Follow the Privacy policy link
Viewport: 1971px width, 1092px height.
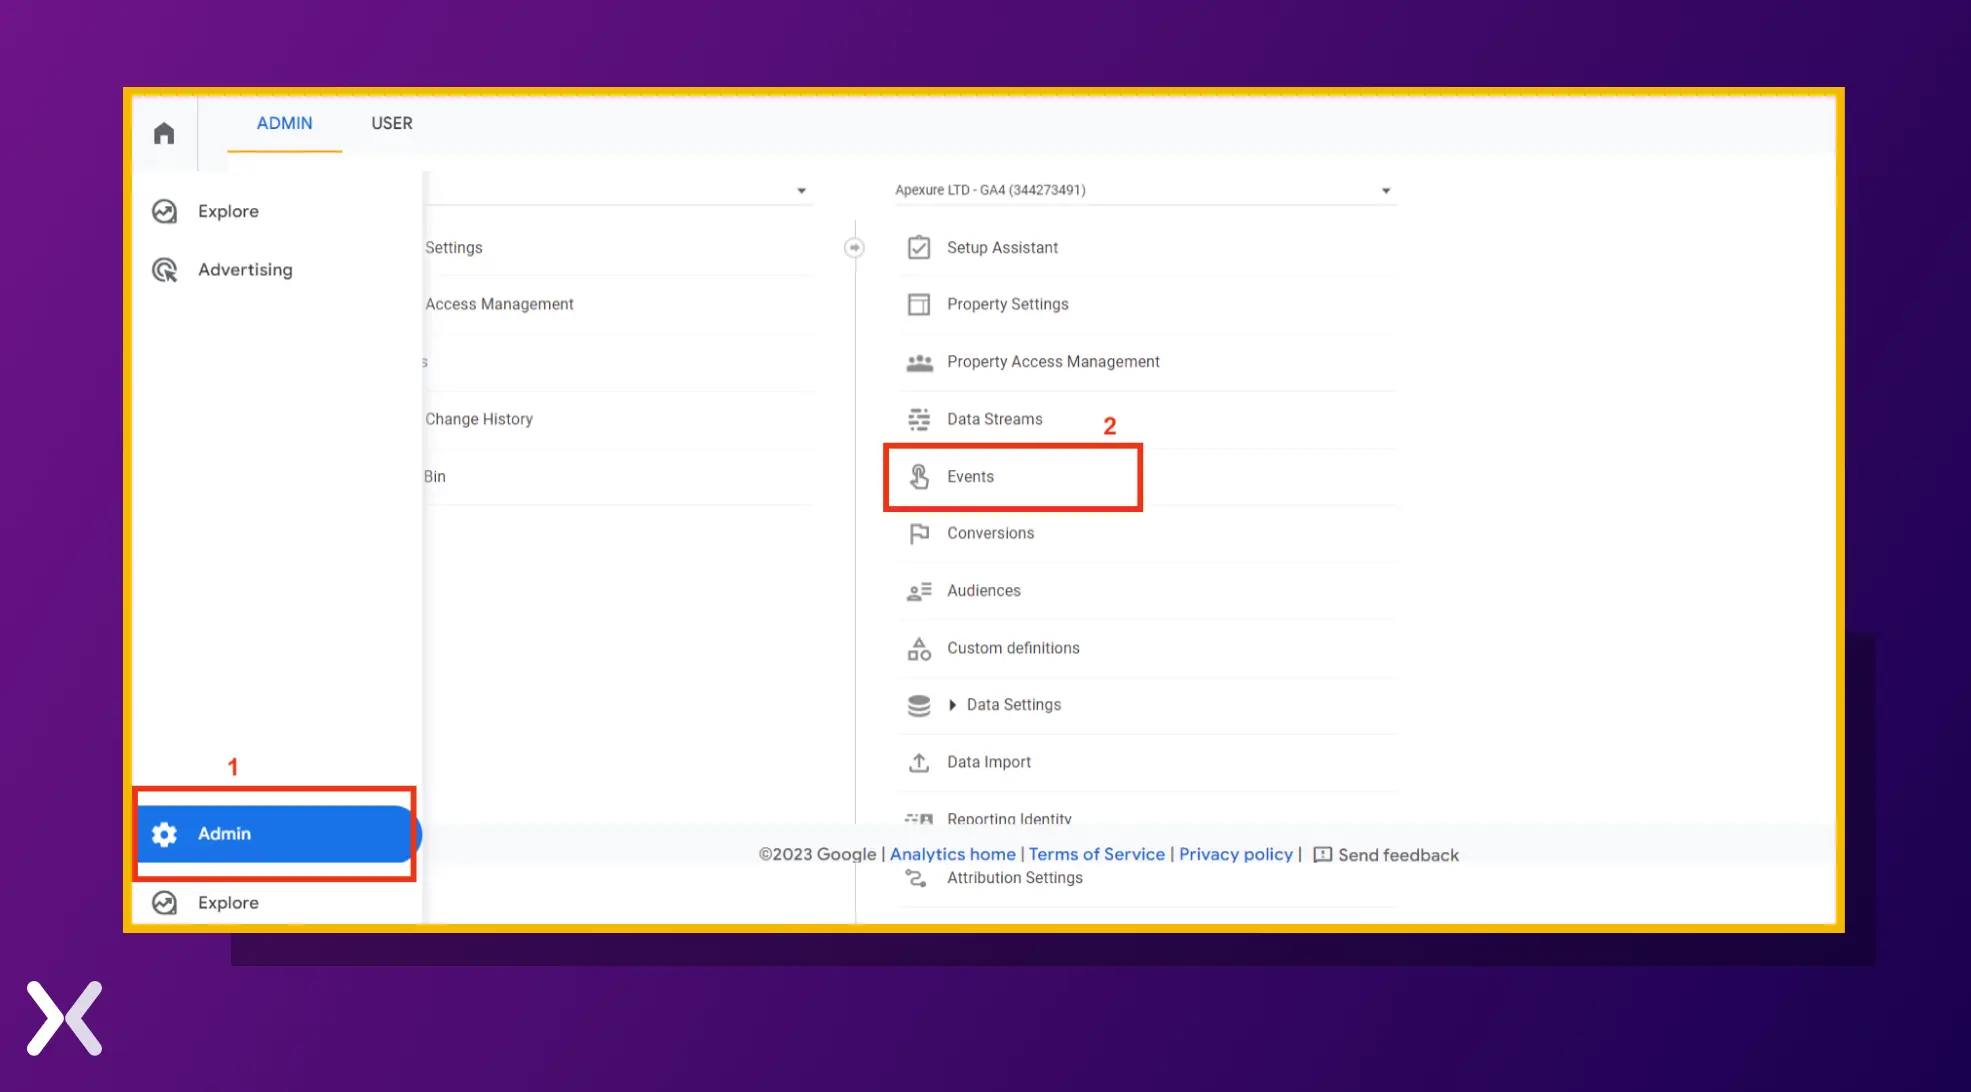pos(1235,855)
